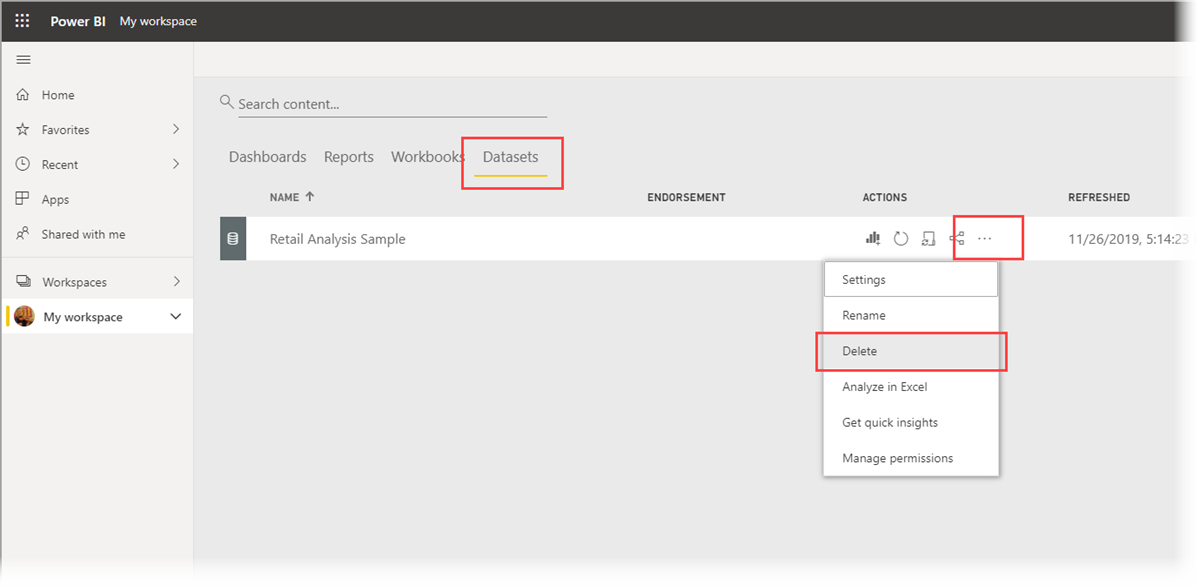
Task: Select Delete from the context menu
Action: [861, 351]
